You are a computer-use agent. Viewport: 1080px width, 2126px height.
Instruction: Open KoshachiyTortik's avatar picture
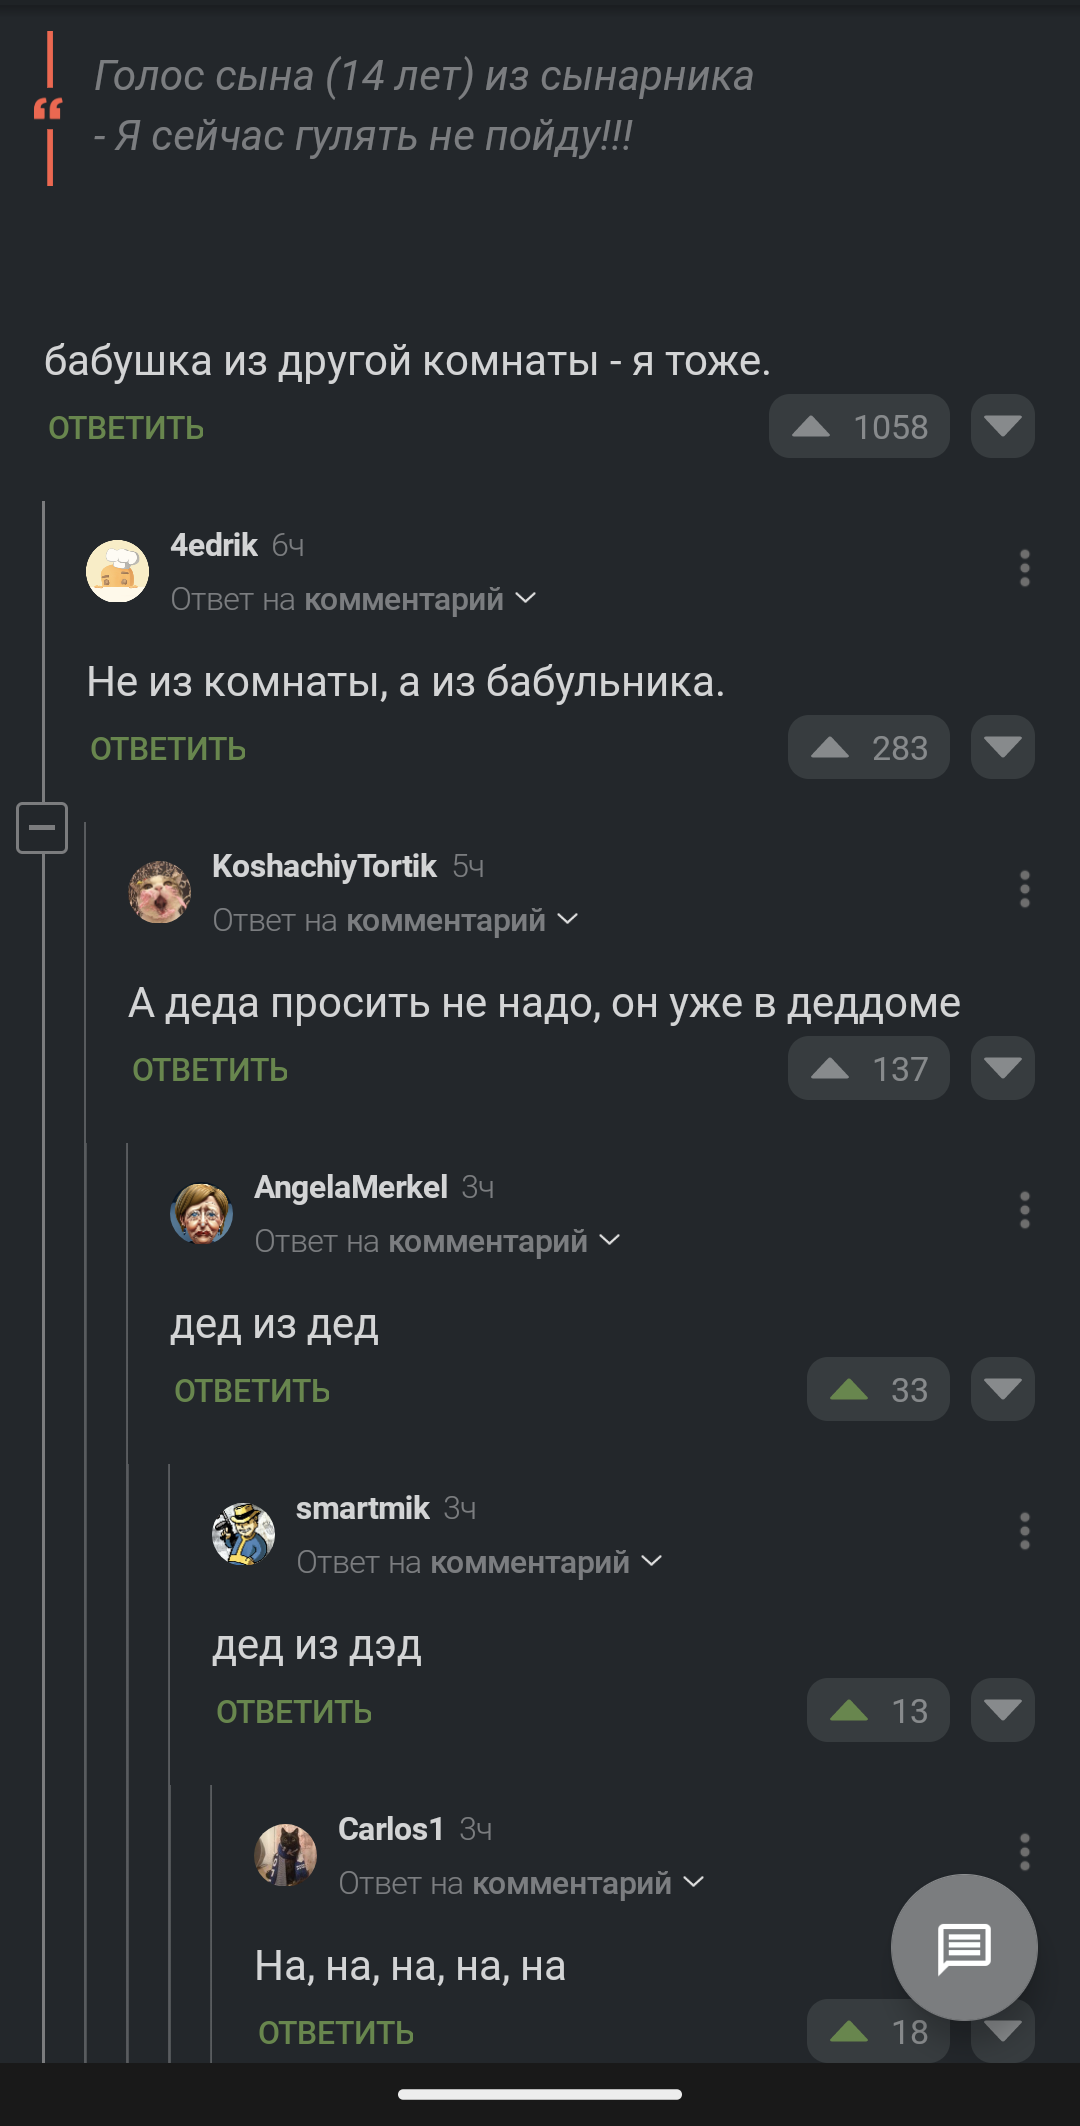tap(160, 892)
